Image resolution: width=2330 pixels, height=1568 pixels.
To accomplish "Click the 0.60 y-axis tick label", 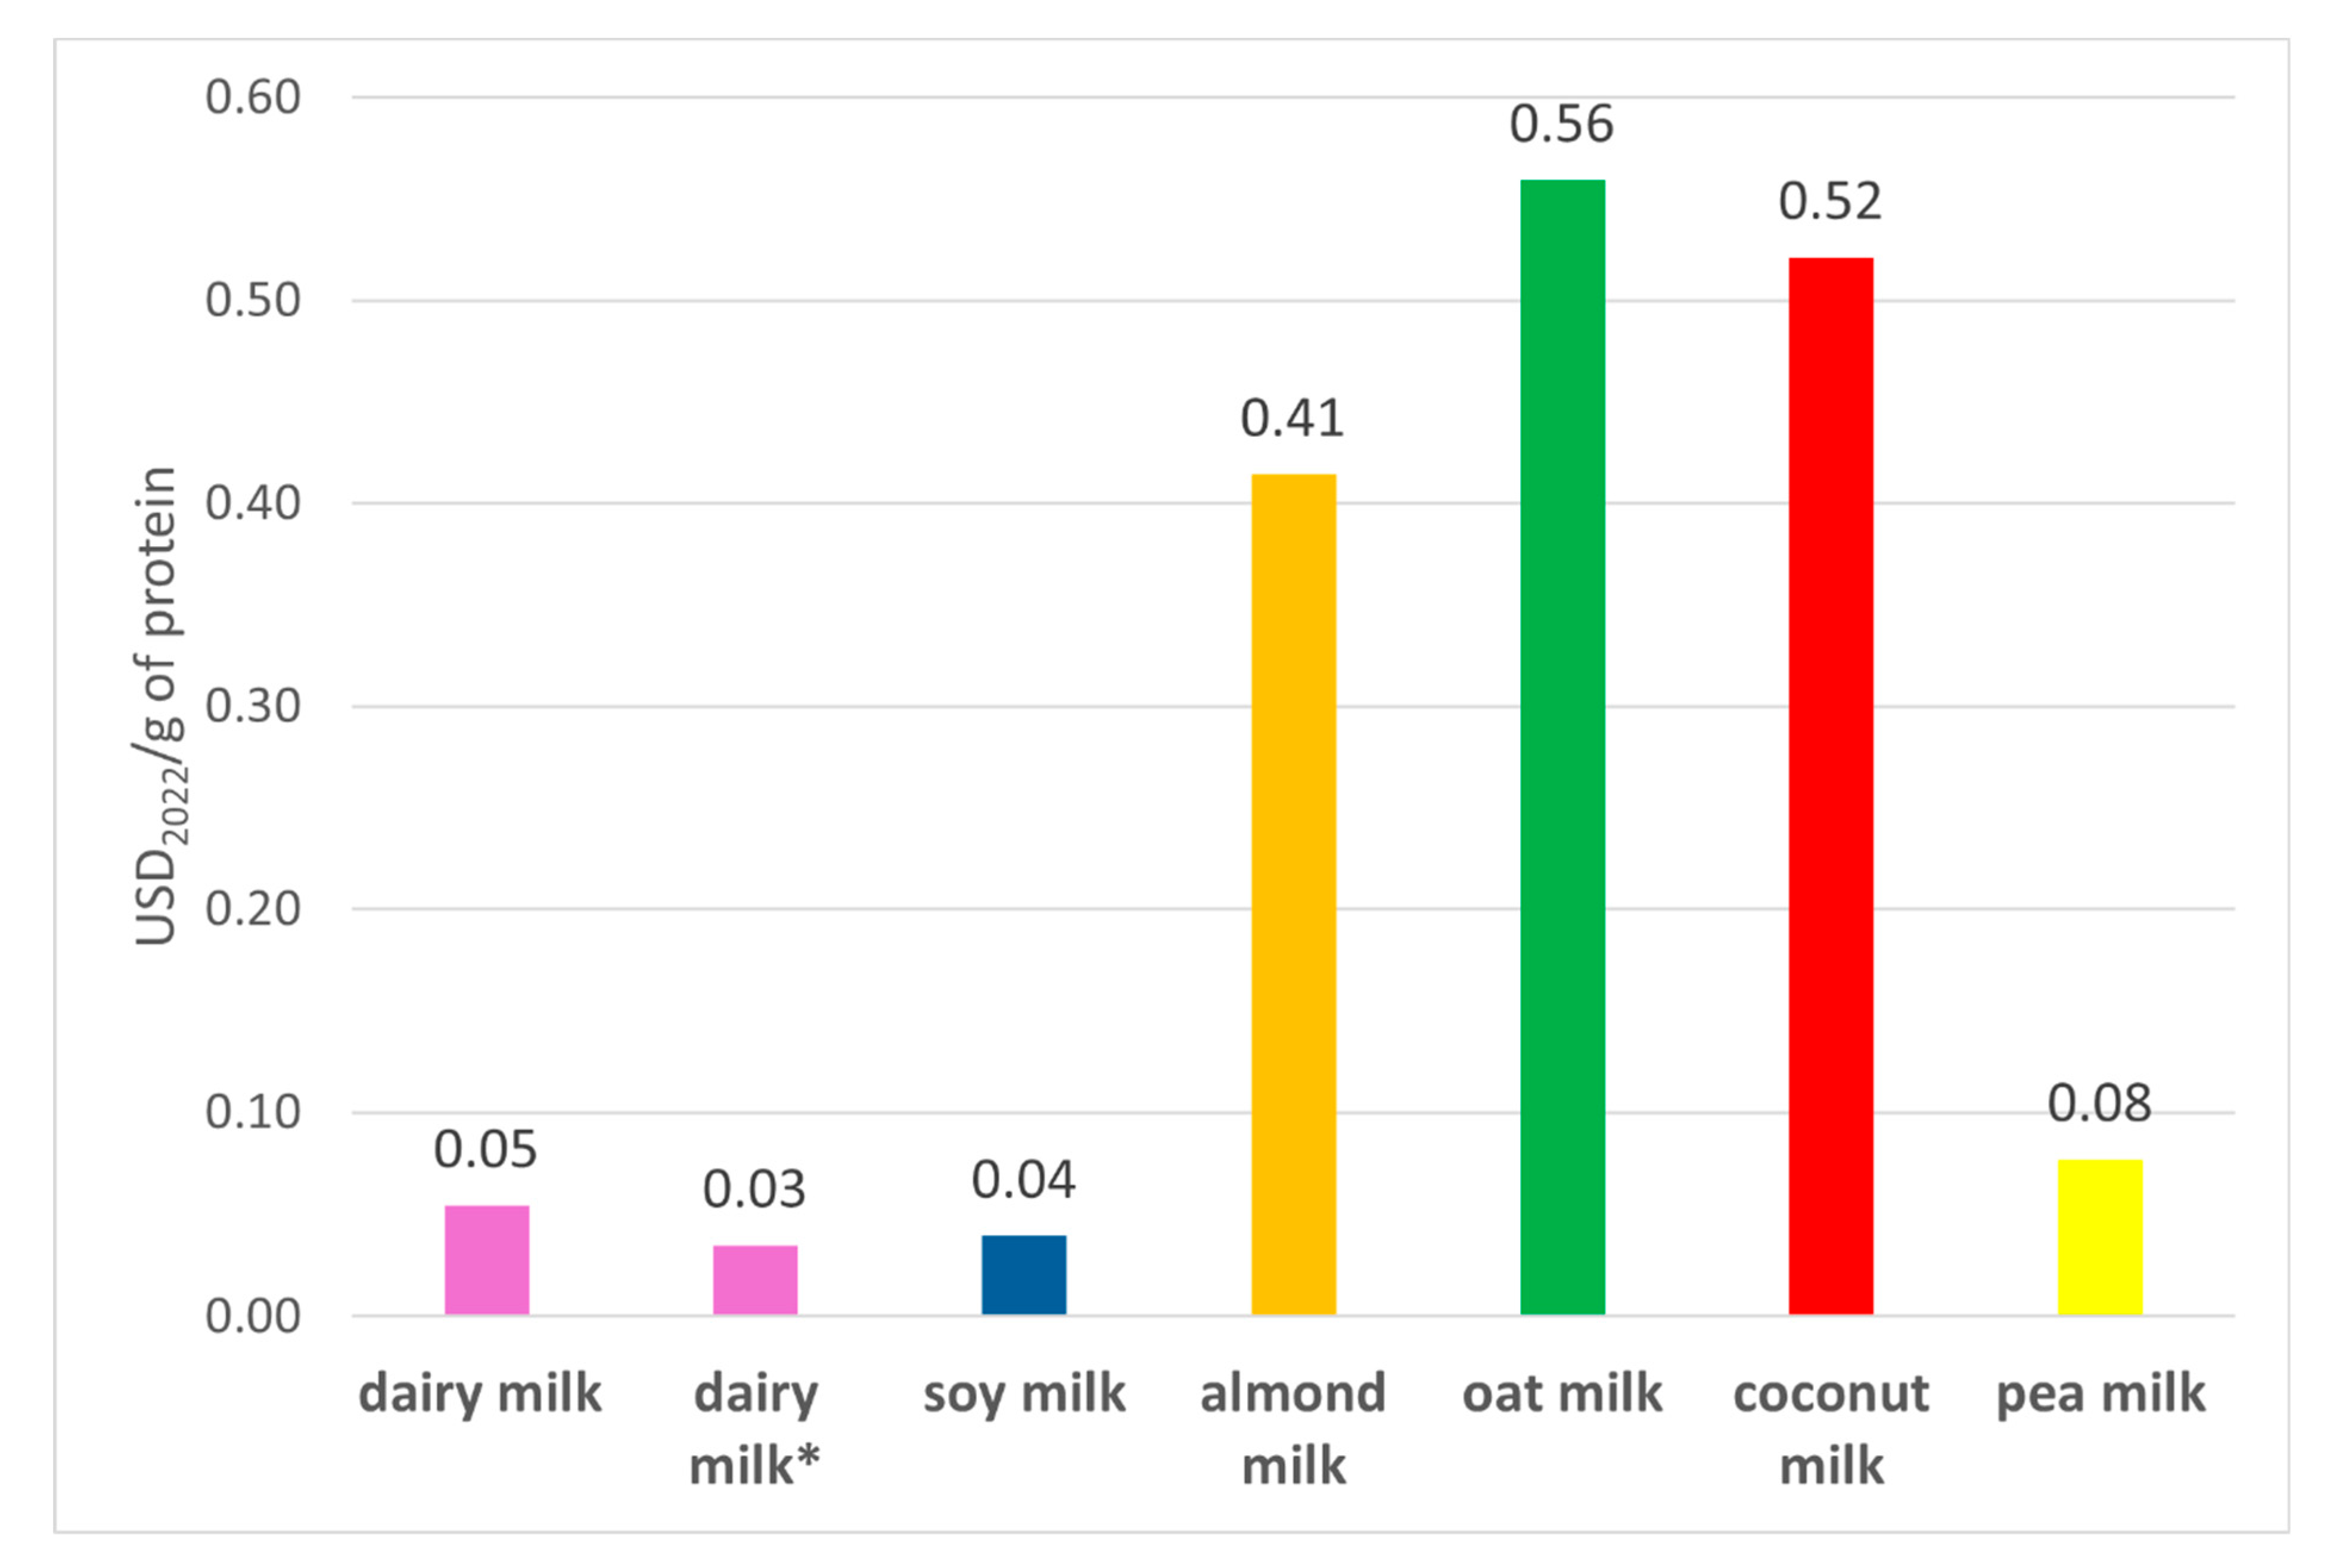I will (x=252, y=98).
